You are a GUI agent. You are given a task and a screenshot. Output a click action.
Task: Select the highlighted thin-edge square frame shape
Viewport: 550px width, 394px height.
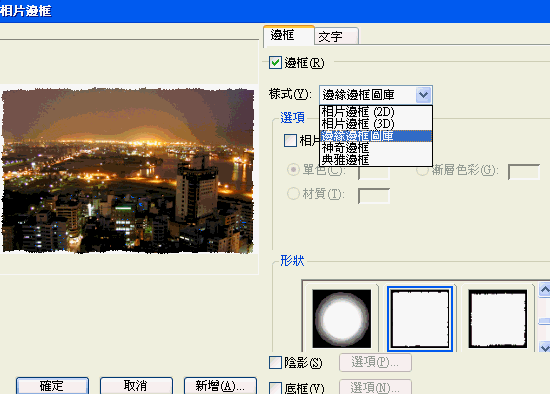coord(420,319)
